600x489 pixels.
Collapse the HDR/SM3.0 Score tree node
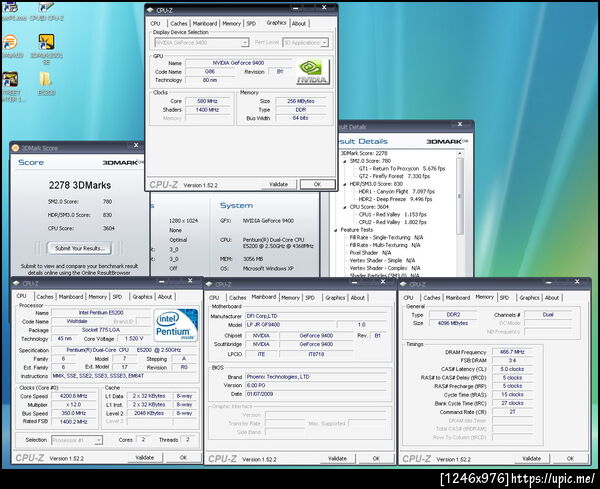click(x=344, y=184)
